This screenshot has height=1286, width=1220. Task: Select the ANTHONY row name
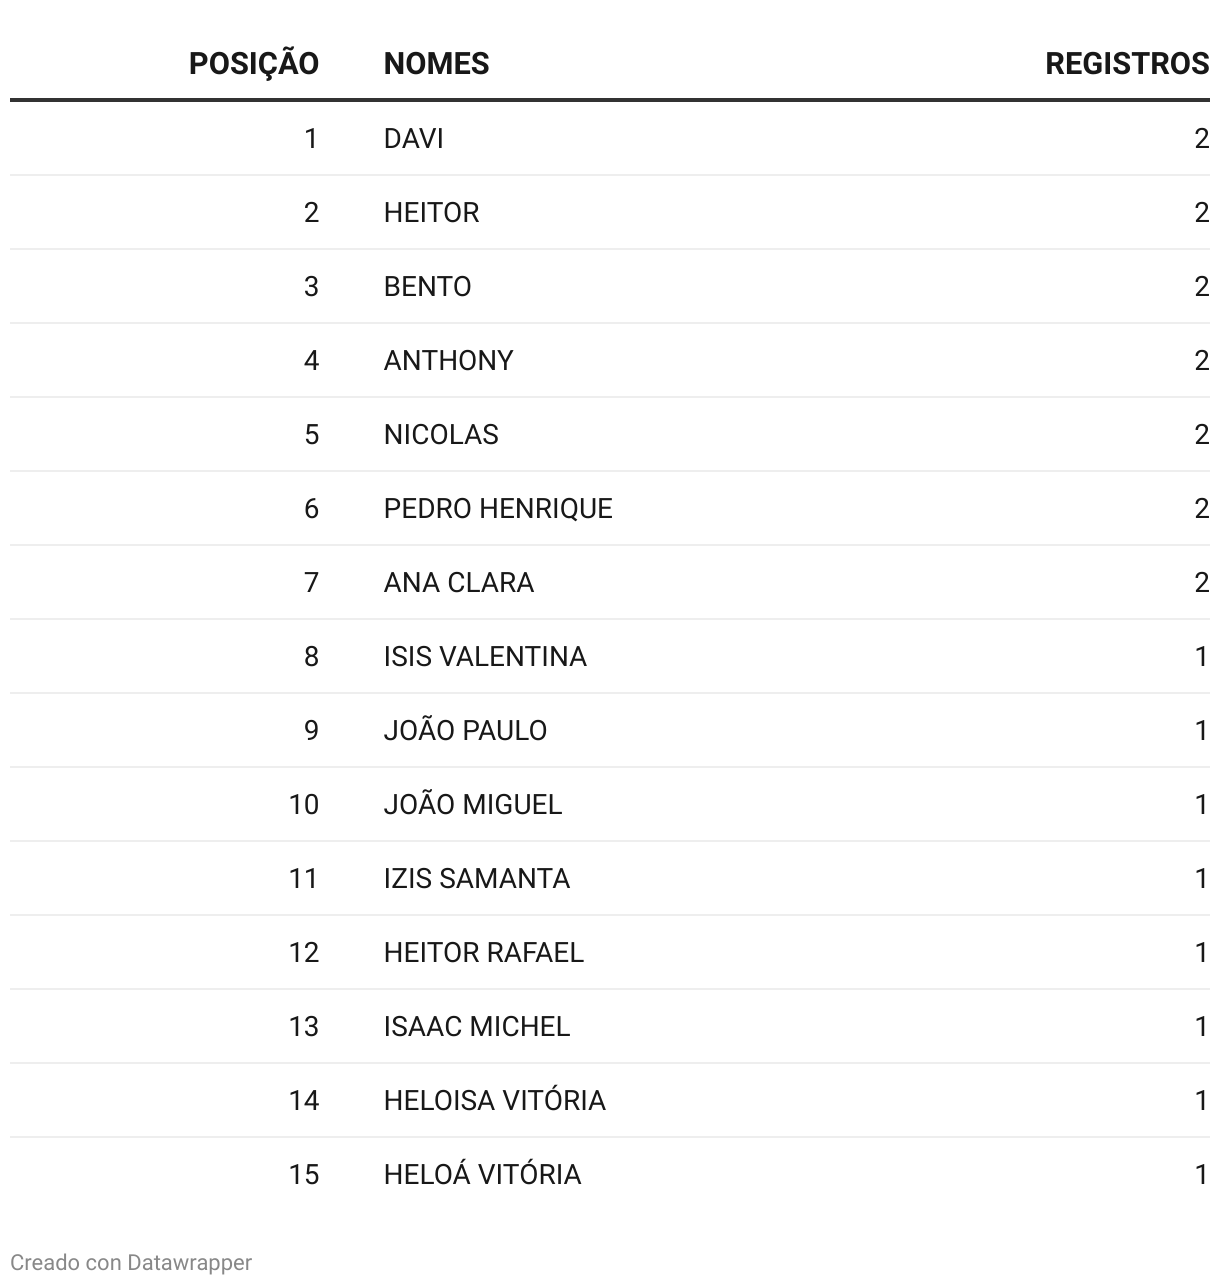point(448,360)
